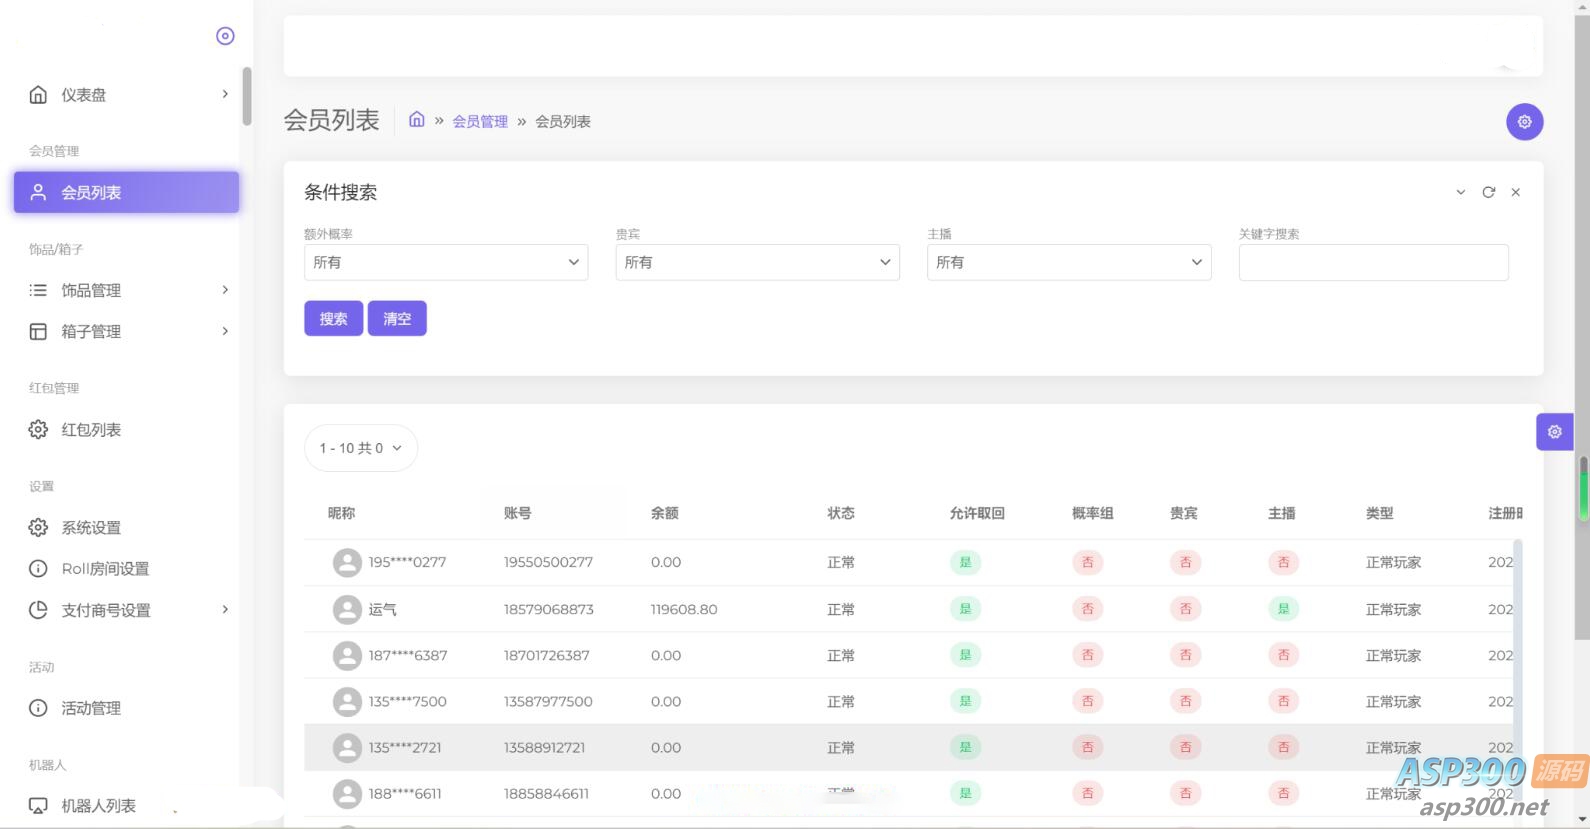The image size is (1590, 829).
Task: Click the 搜索 button
Action: [x=333, y=319]
